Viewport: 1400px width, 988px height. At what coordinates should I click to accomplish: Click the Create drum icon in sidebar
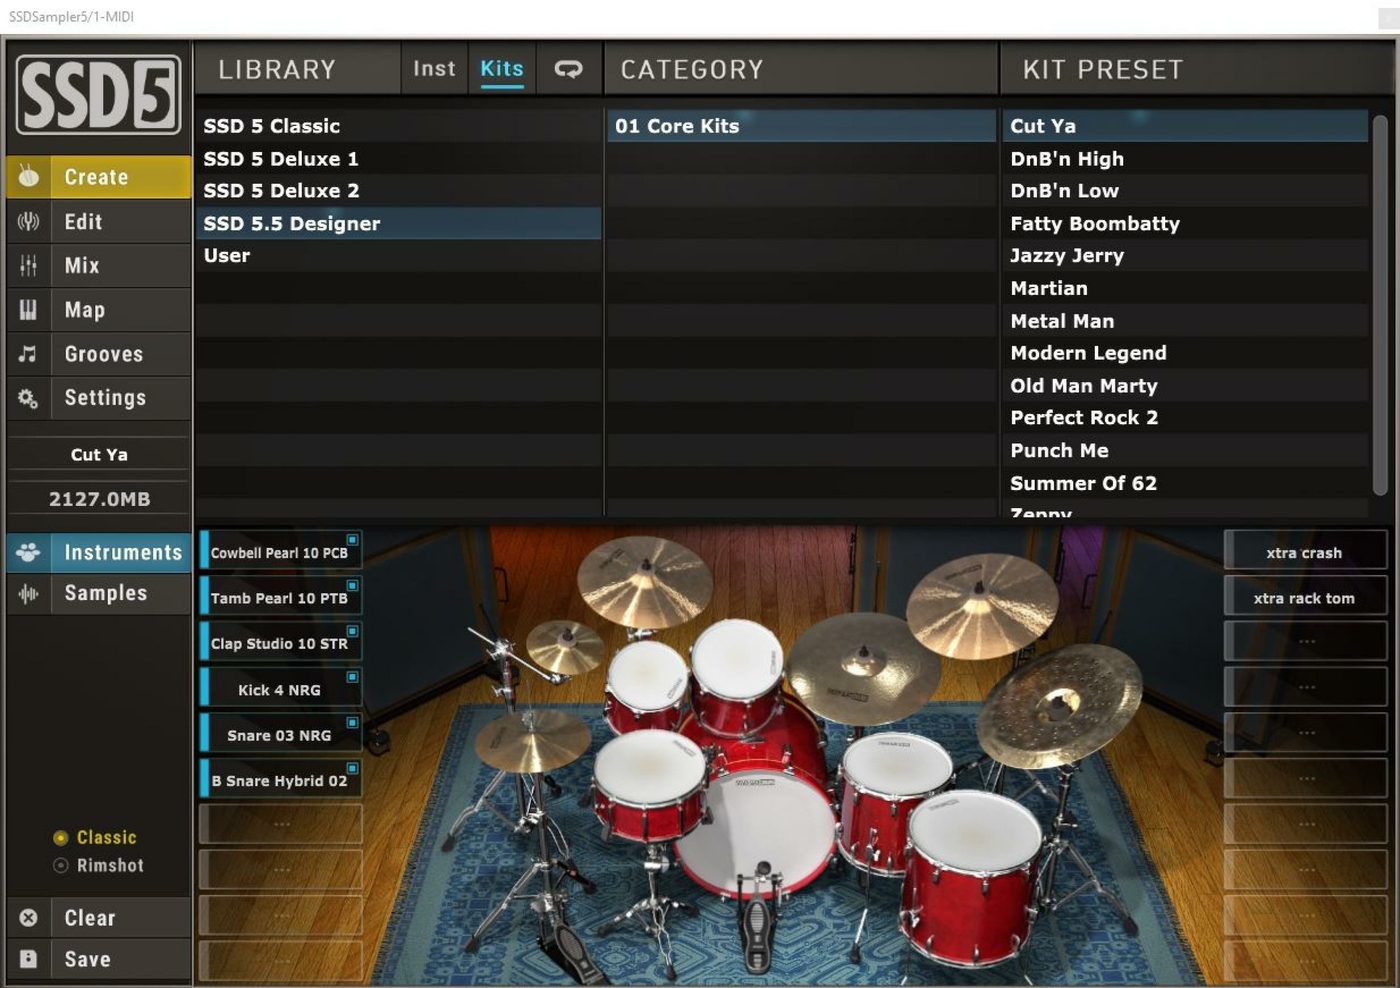pos(29,177)
